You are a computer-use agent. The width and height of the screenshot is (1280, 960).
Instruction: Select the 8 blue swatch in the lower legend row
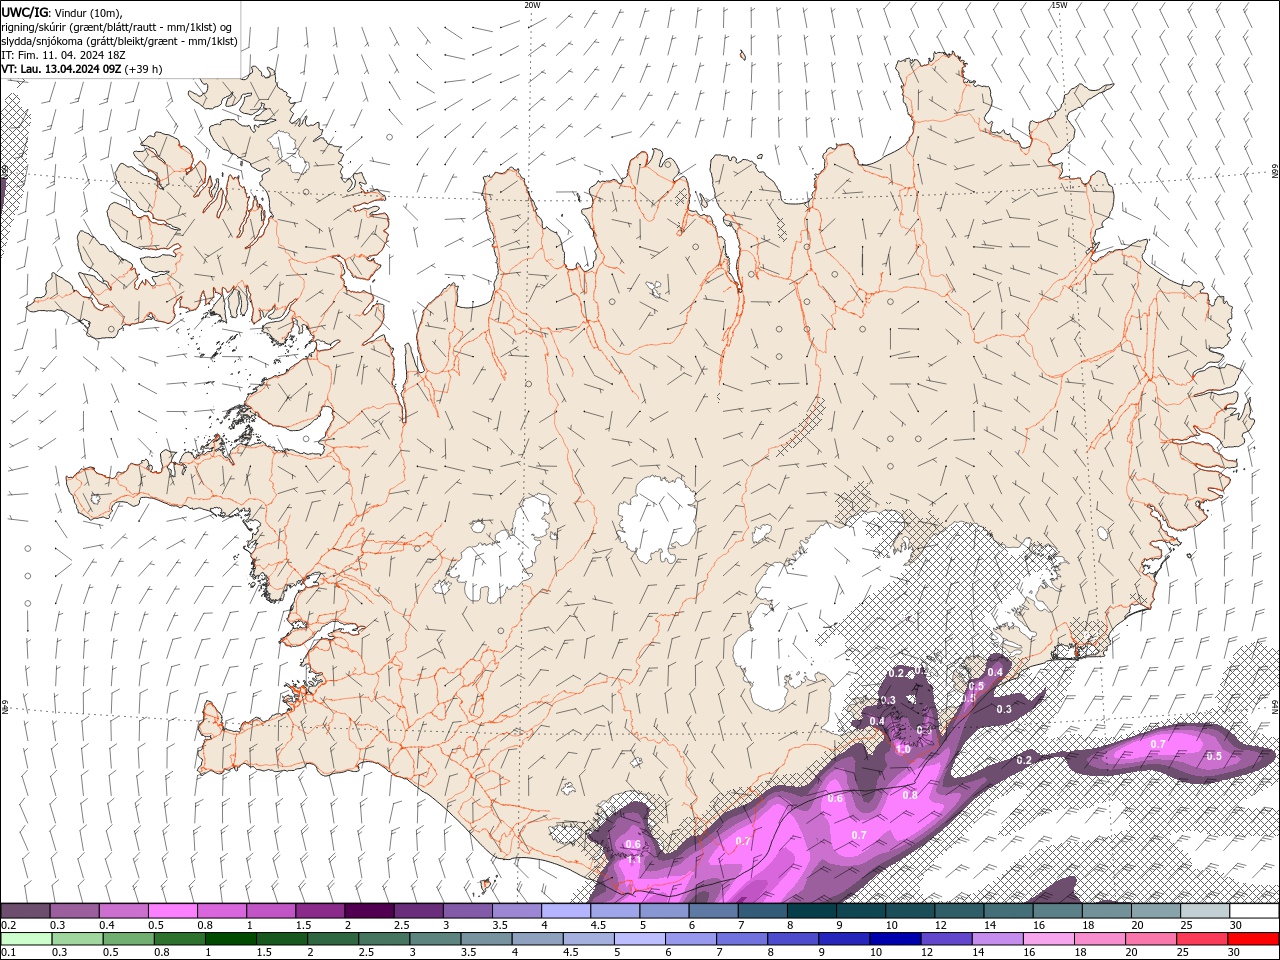coord(793,939)
